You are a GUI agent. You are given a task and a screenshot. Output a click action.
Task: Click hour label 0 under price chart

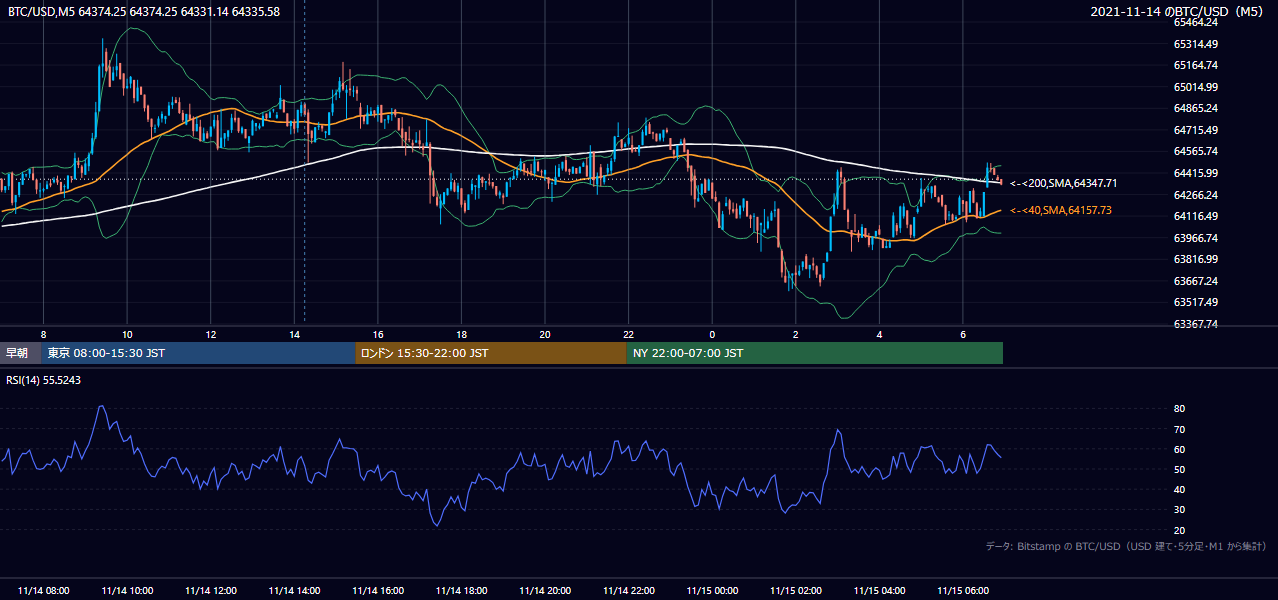pyautogui.click(x=712, y=334)
